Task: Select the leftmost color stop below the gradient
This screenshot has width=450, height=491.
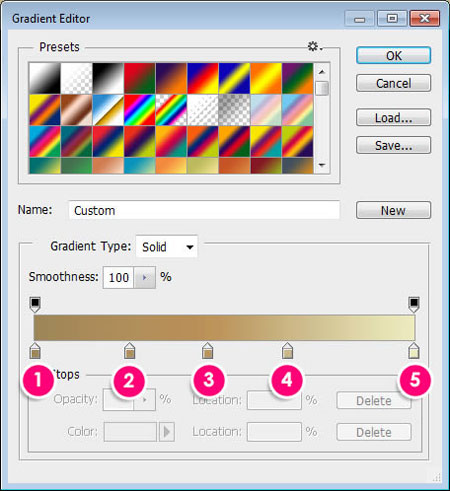Action: pos(35,350)
